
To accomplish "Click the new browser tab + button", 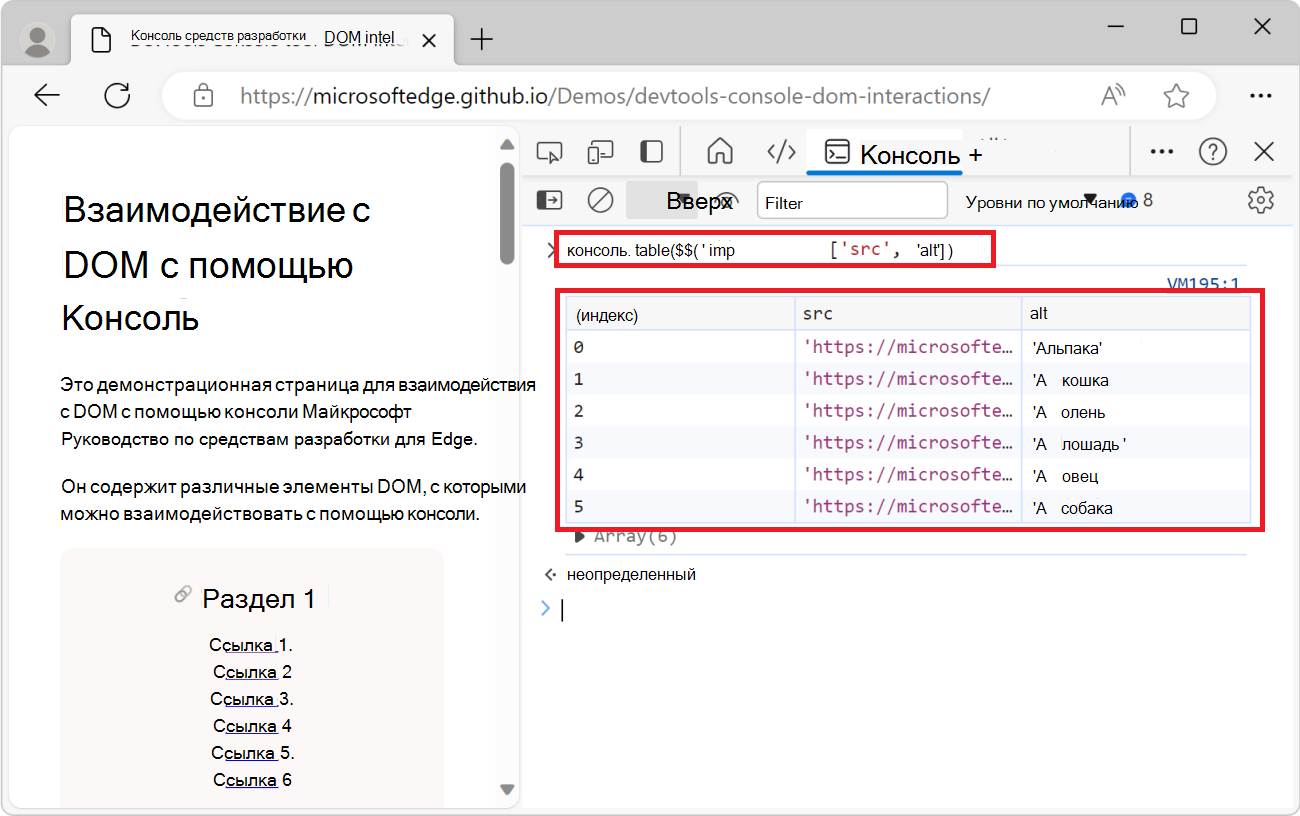I will click(481, 40).
